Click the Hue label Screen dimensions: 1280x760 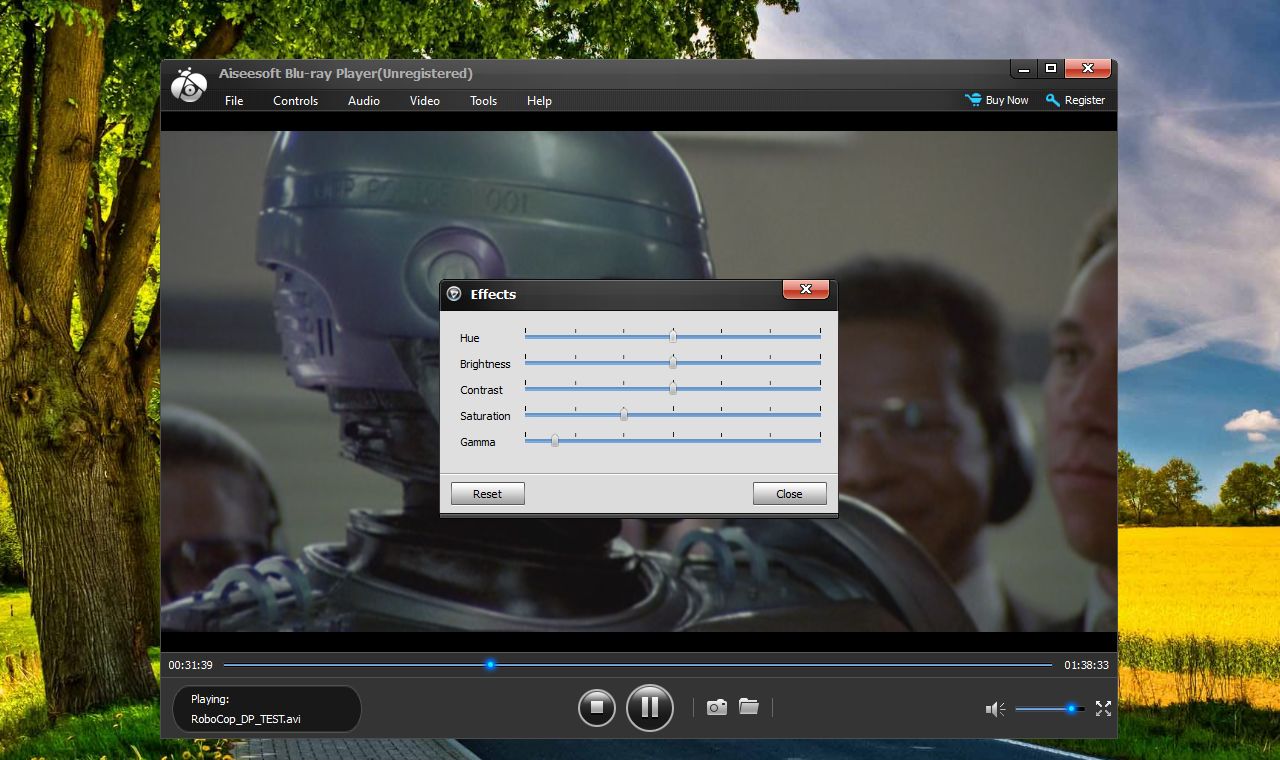[469, 338]
